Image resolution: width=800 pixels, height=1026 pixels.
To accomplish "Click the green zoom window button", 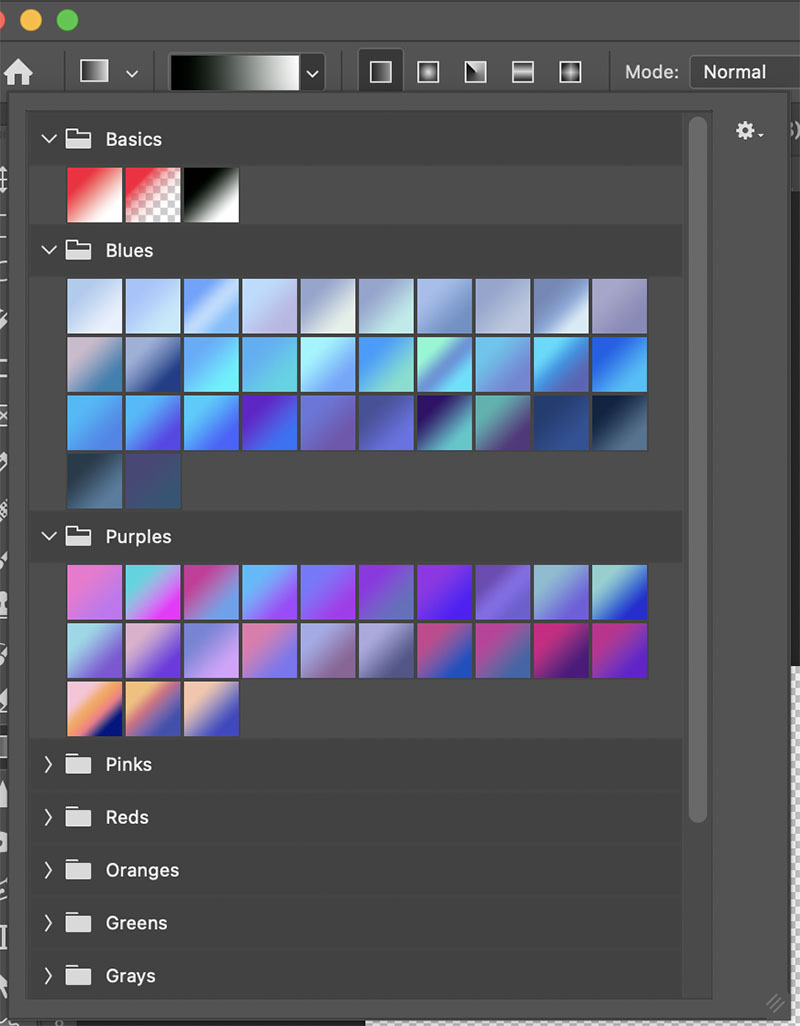I will pyautogui.click(x=67, y=20).
